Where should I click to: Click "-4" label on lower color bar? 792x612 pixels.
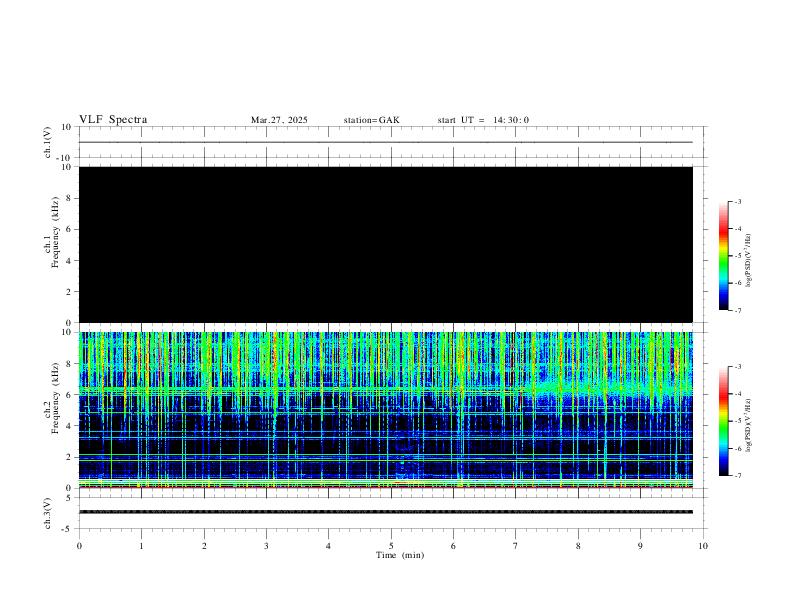[737, 394]
